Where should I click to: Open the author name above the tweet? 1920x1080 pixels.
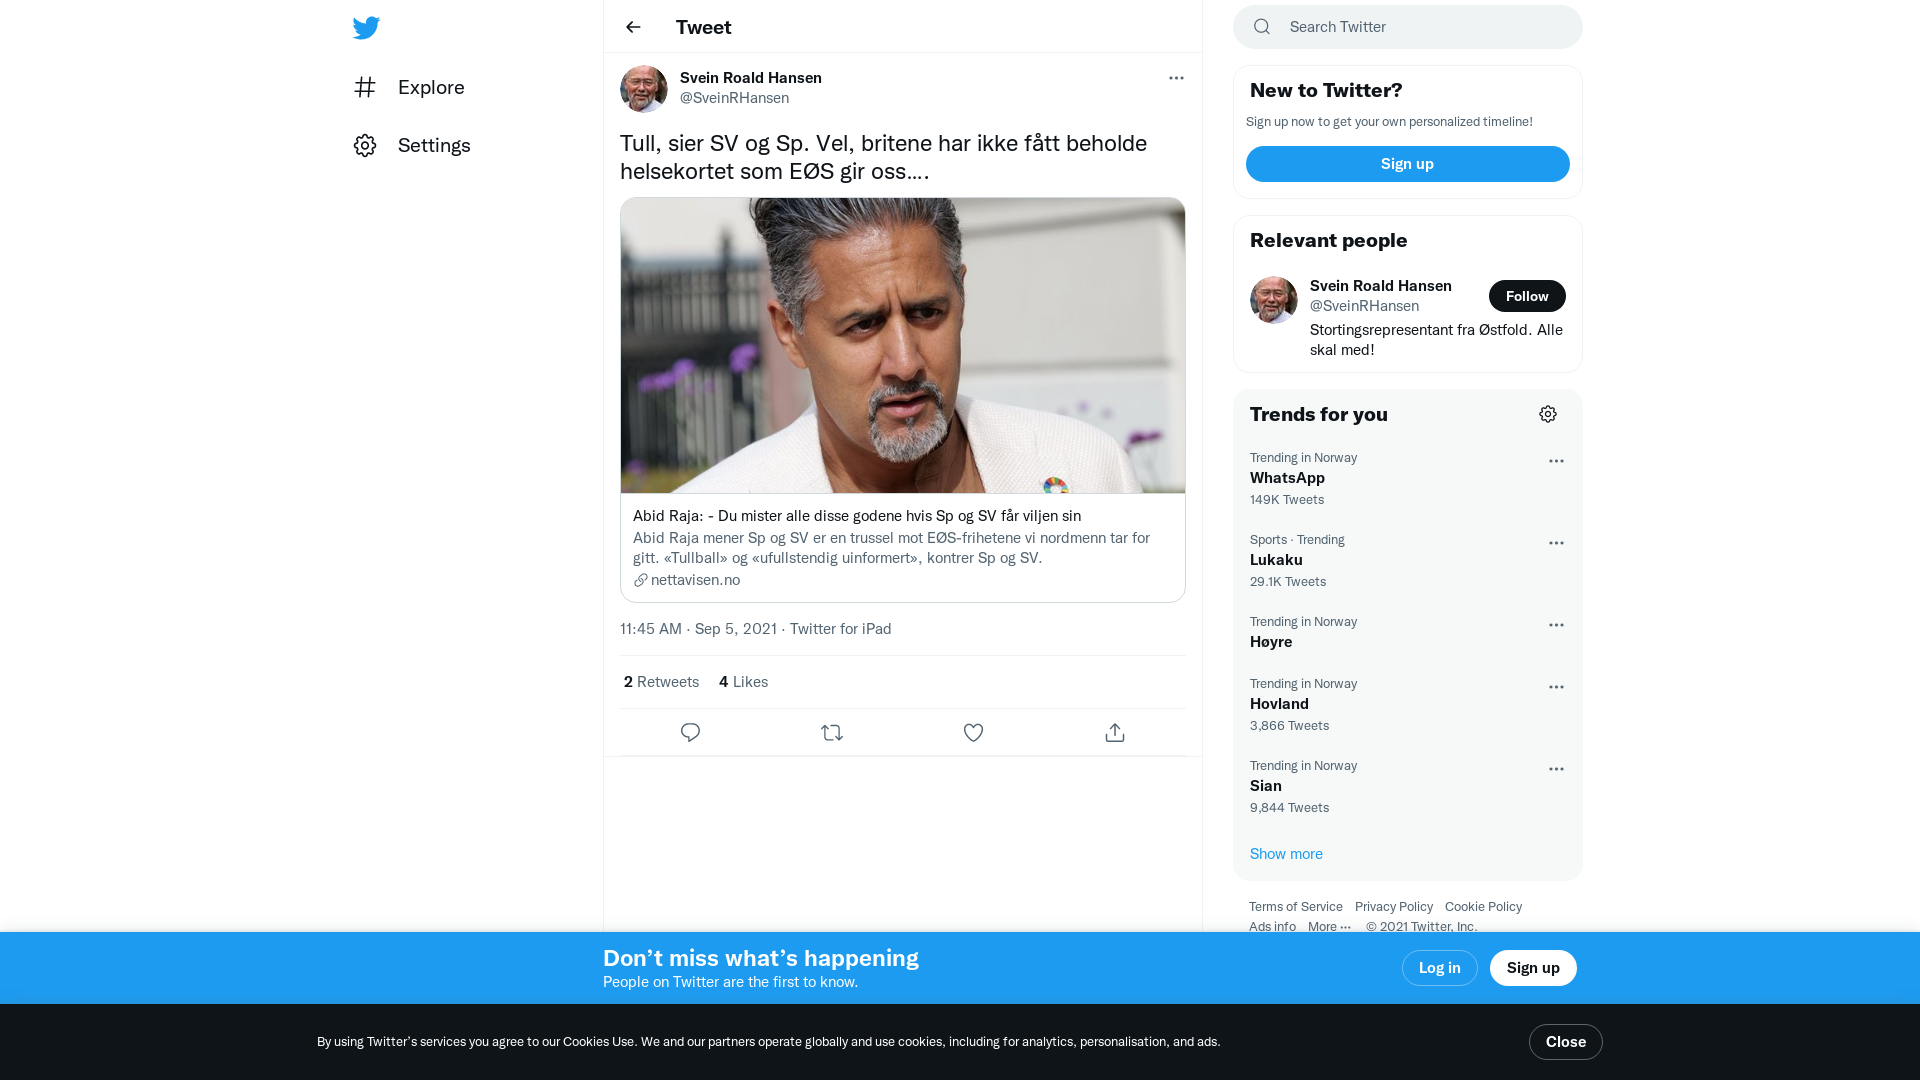click(x=751, y=78)
